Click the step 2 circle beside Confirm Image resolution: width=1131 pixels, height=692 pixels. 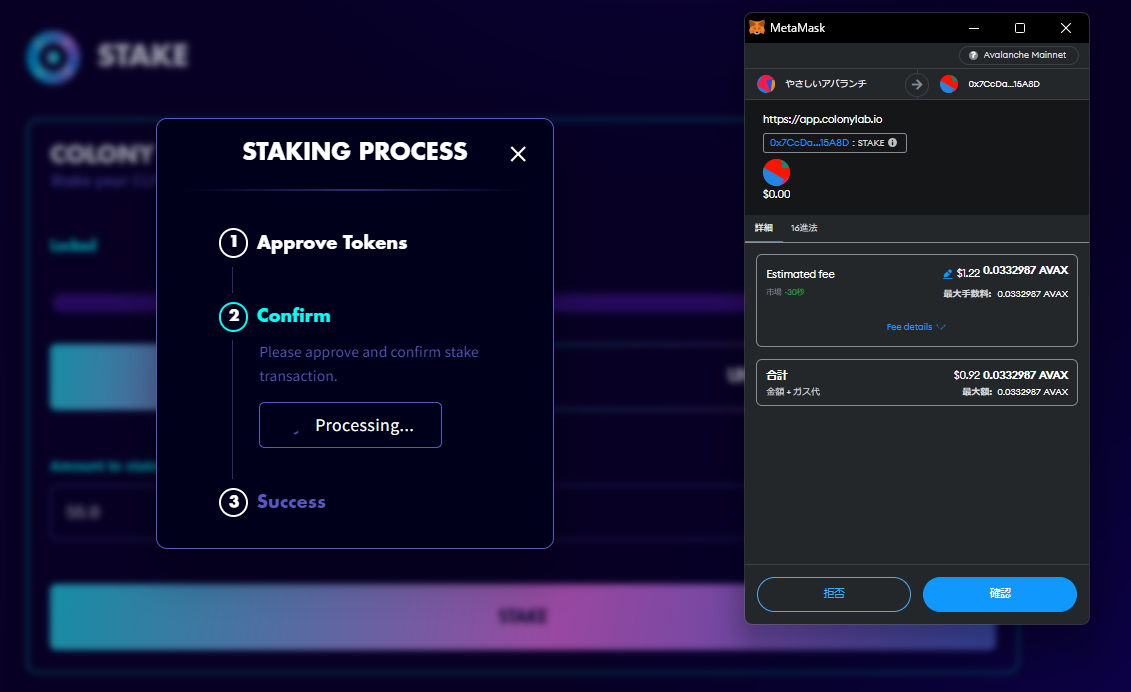pos(233,316)
